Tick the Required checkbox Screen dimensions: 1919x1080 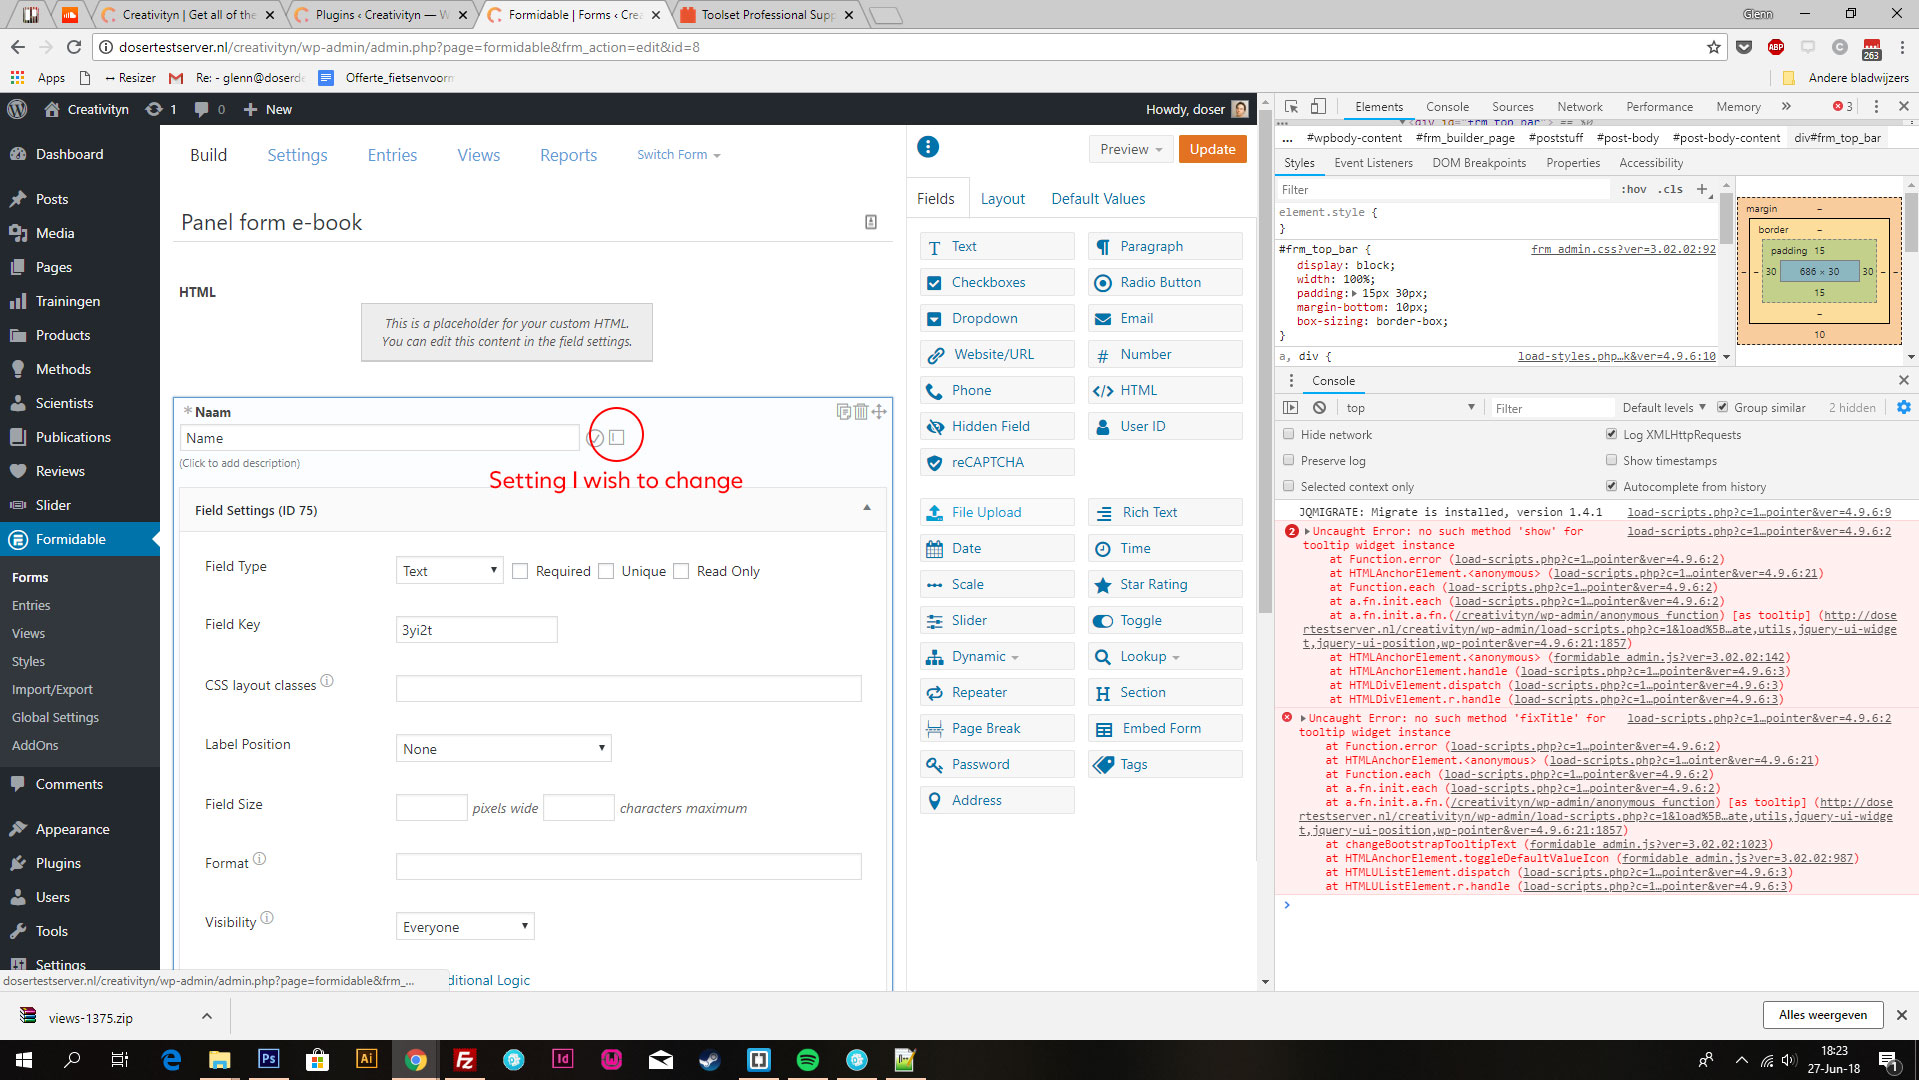[x=520, y=571]
